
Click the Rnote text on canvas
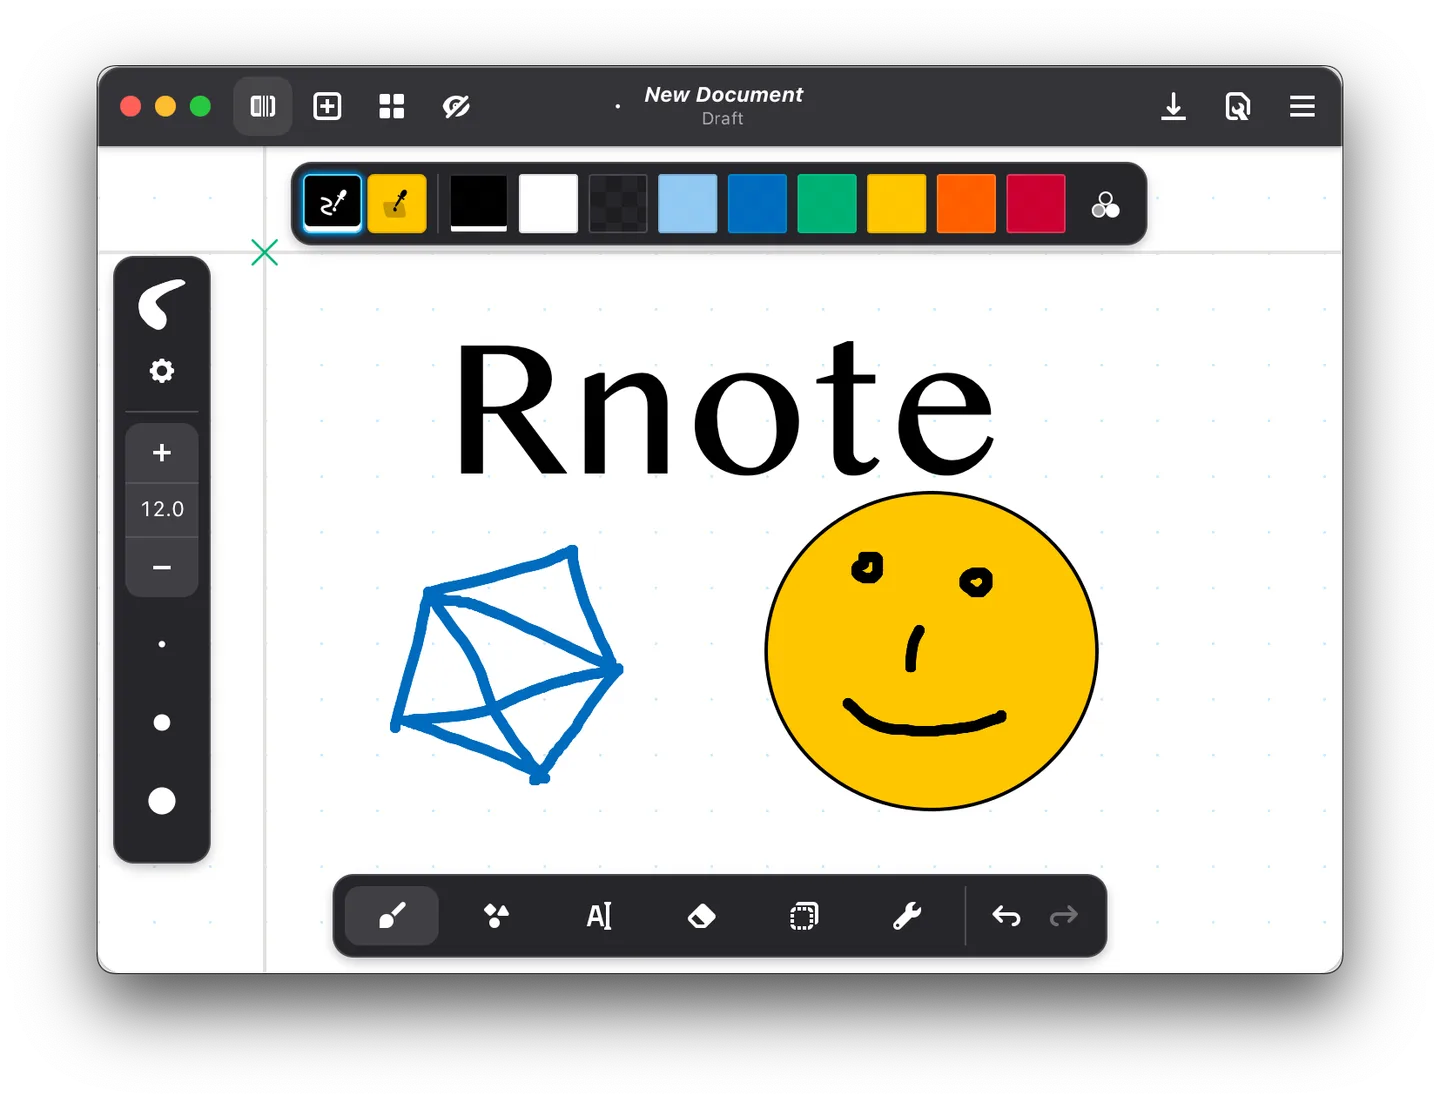[x=725, y=408]
